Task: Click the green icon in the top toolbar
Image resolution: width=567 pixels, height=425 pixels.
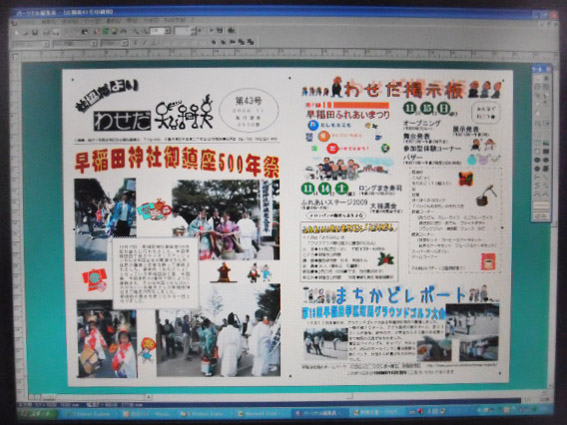Action: (x=106, y=31)
